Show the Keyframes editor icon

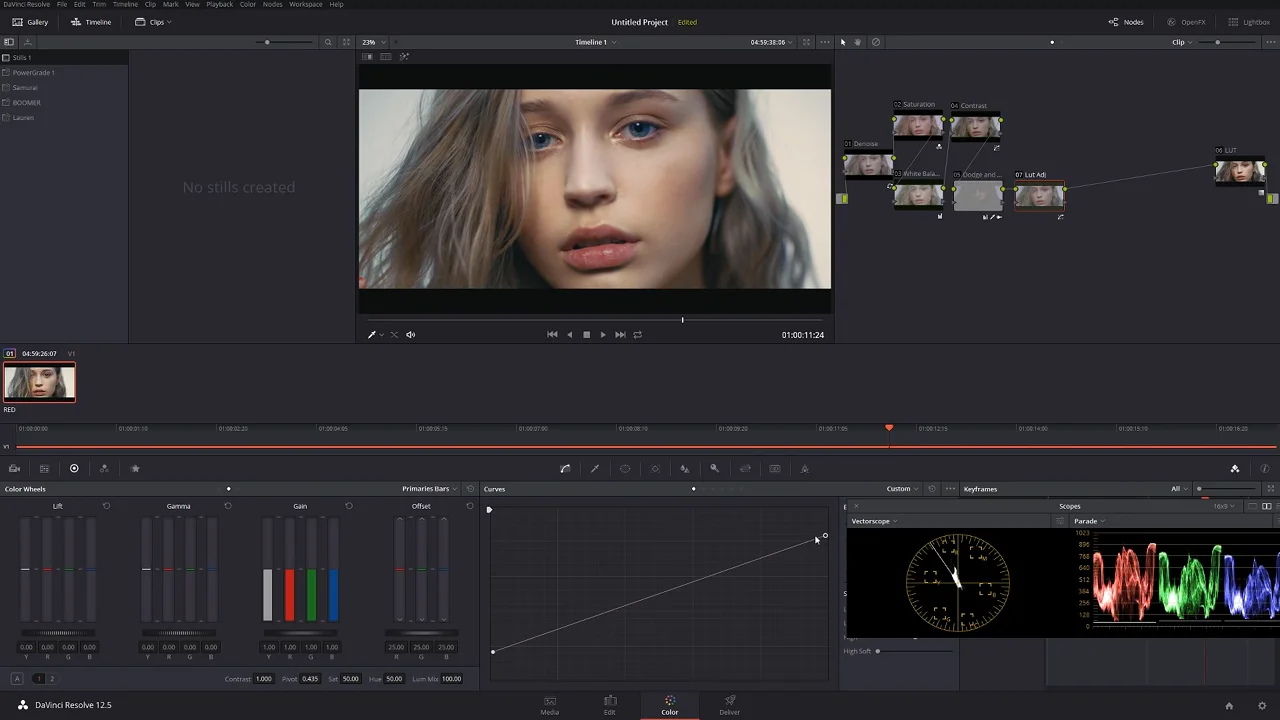click(1235, 468)
